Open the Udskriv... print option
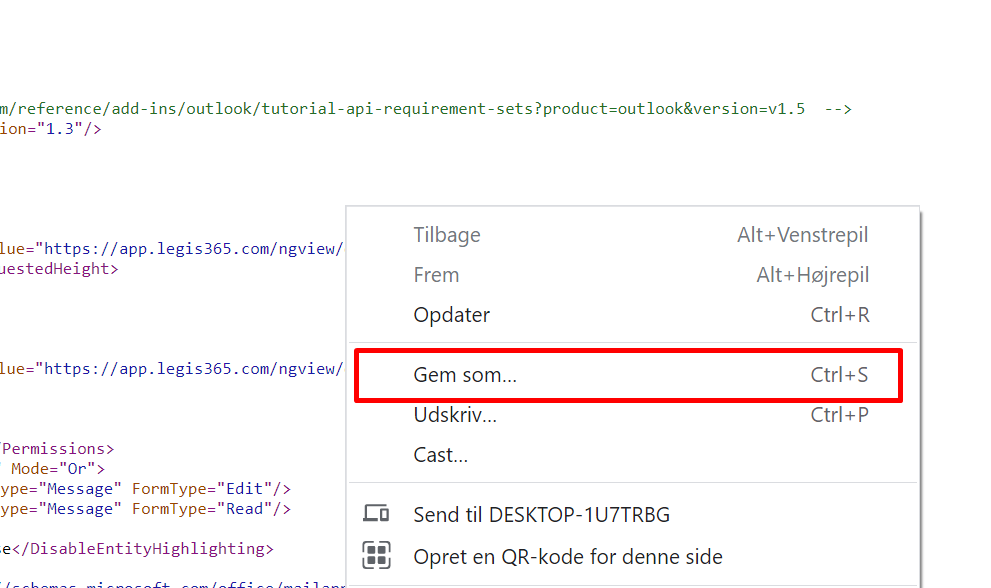Image resolution: width=991 pixels, height=588 pixels. tap(455, 415)
